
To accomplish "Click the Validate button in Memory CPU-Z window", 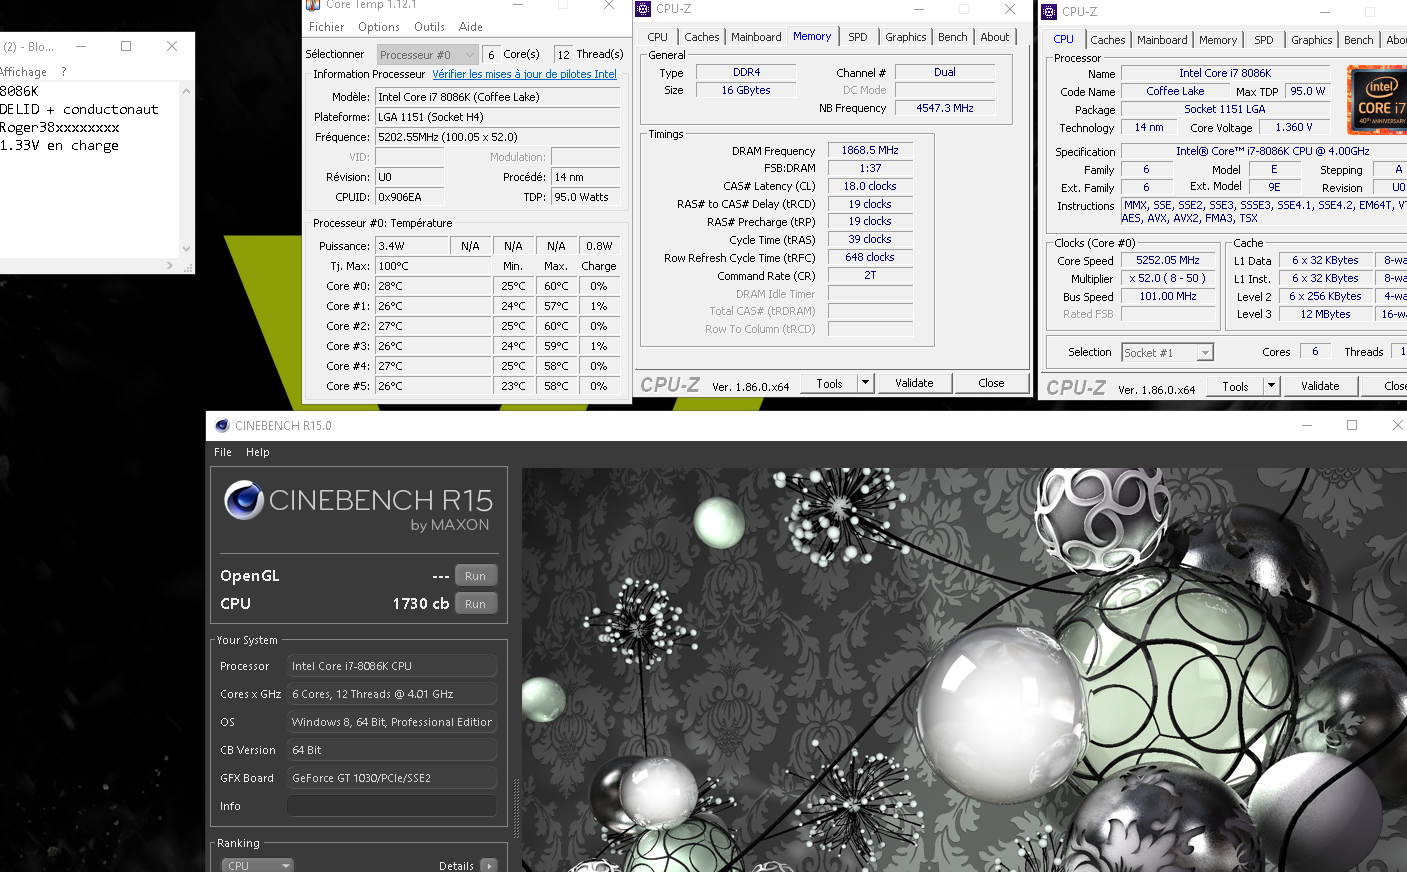I will click(x=914, y=383).
